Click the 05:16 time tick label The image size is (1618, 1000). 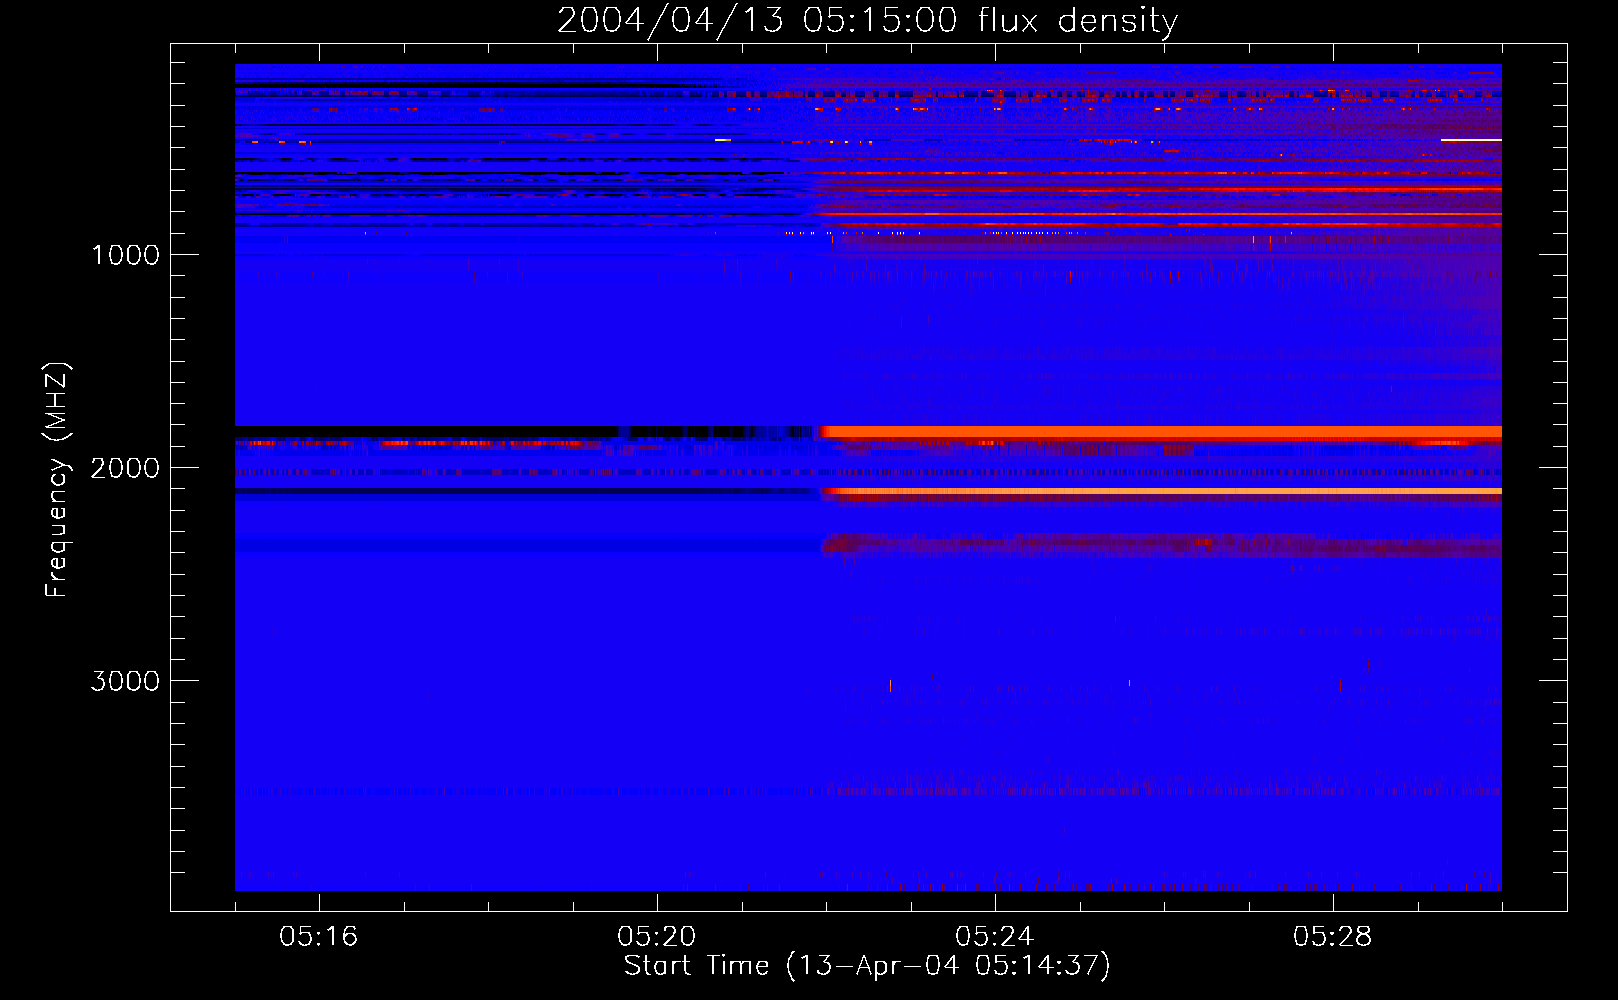(319, 936)
